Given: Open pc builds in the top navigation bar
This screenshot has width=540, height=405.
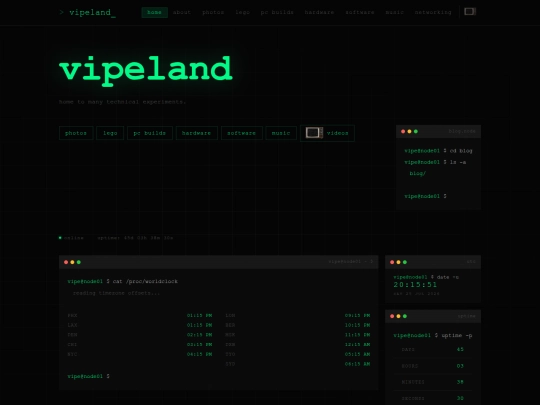Looking at the screenshot, I should pyautogui.click(x=277, y=12).
